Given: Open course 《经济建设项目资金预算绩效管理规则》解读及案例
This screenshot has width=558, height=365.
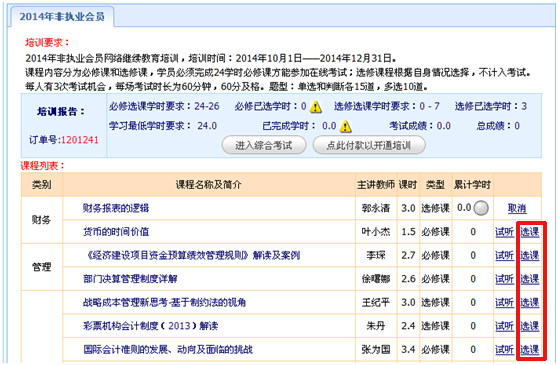Looking at the screenshot, I should point(193,255).
